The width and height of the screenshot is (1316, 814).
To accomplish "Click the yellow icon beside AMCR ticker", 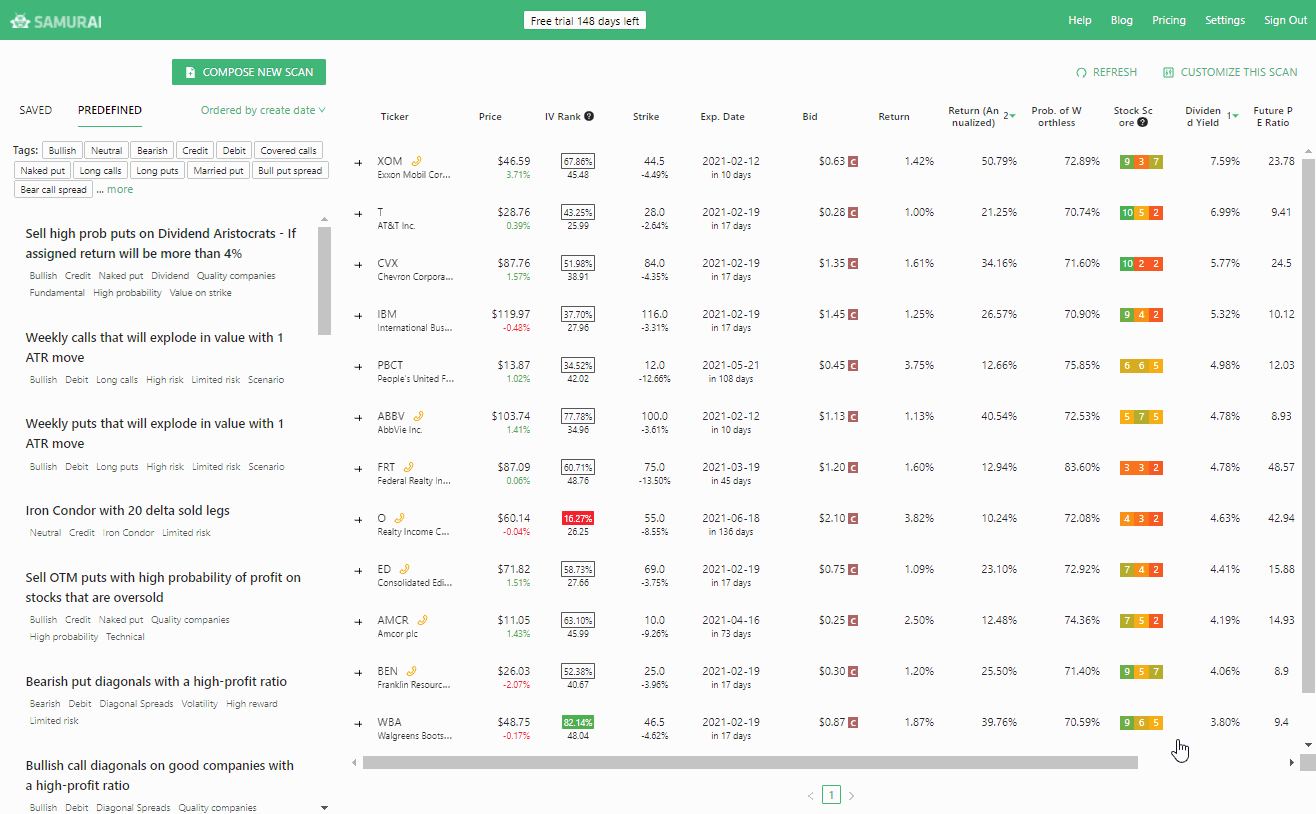I will pyautogui.click(x=422, y=620).
